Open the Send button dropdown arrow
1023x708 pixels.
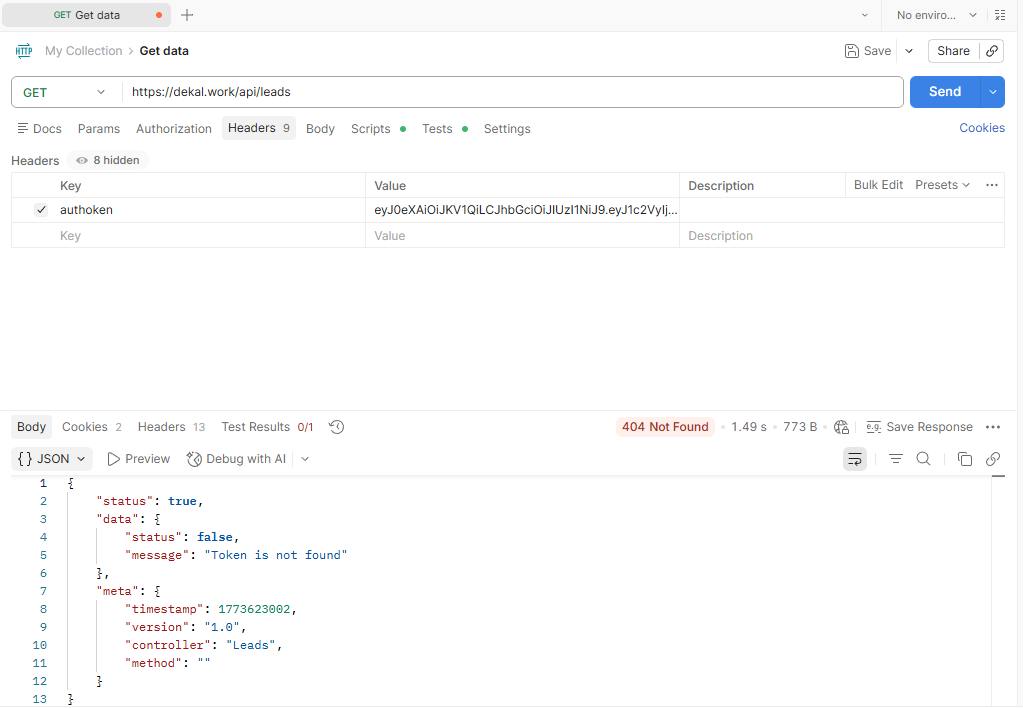[993, 92]
